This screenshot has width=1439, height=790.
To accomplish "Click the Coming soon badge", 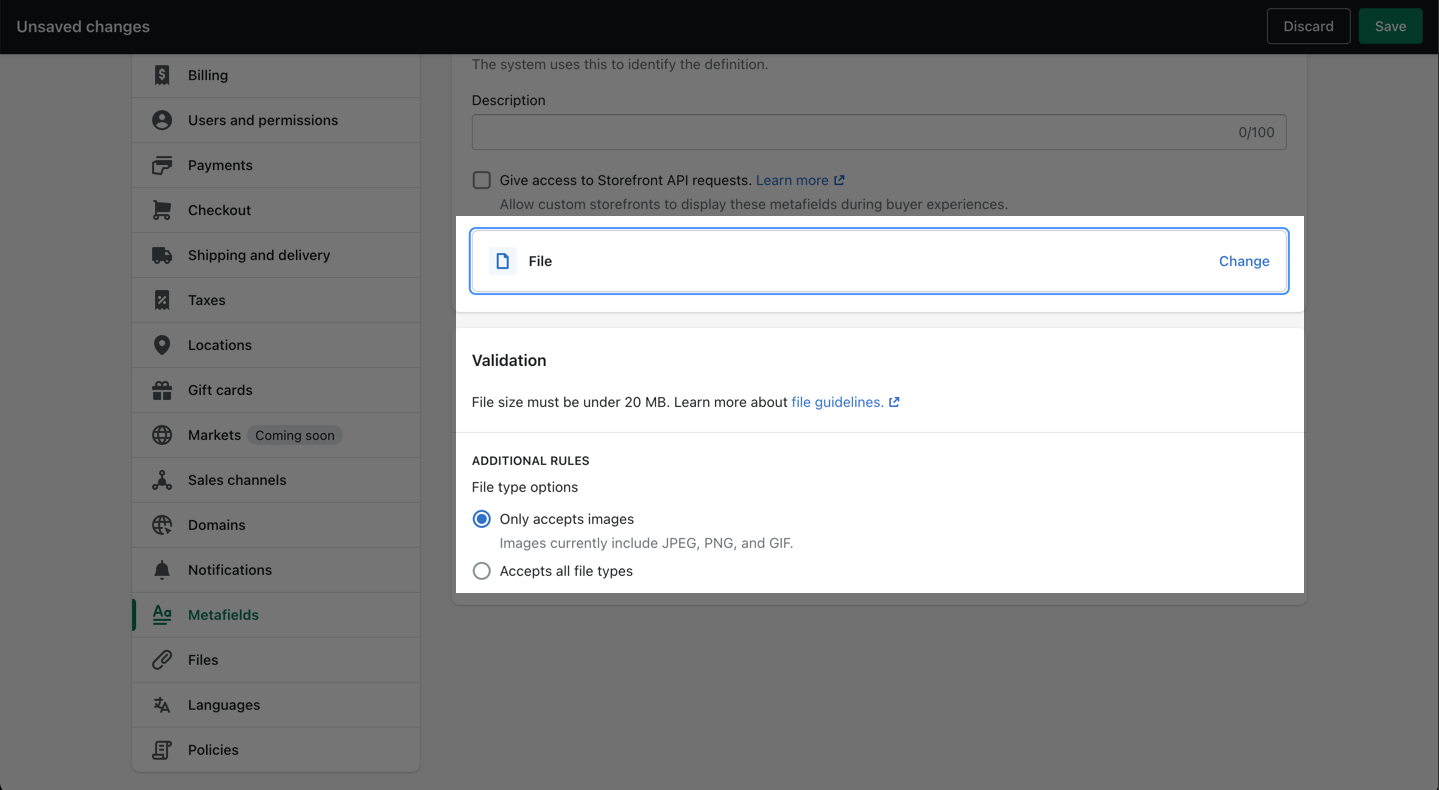I will (295, 435).
